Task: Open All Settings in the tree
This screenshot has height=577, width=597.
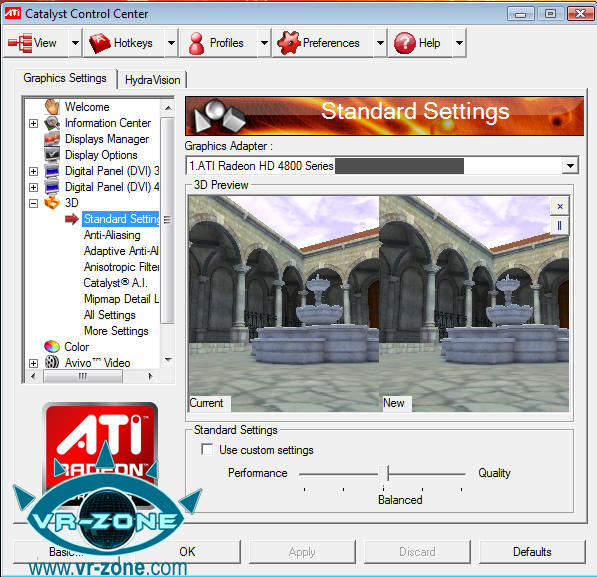Action: (x=110, y=315)
